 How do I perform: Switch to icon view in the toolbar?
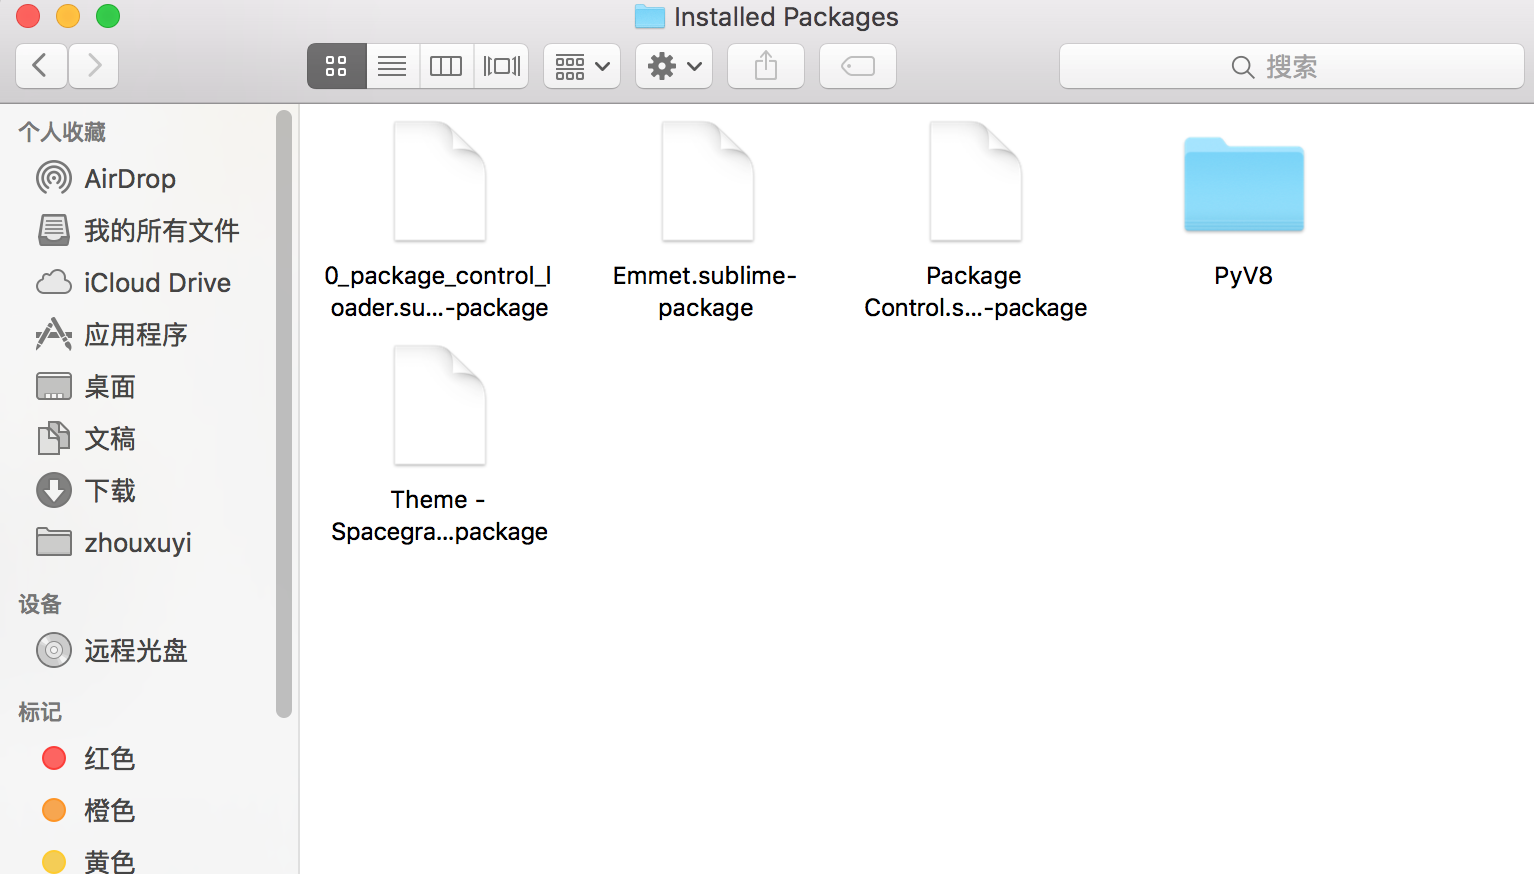(336, 65)
